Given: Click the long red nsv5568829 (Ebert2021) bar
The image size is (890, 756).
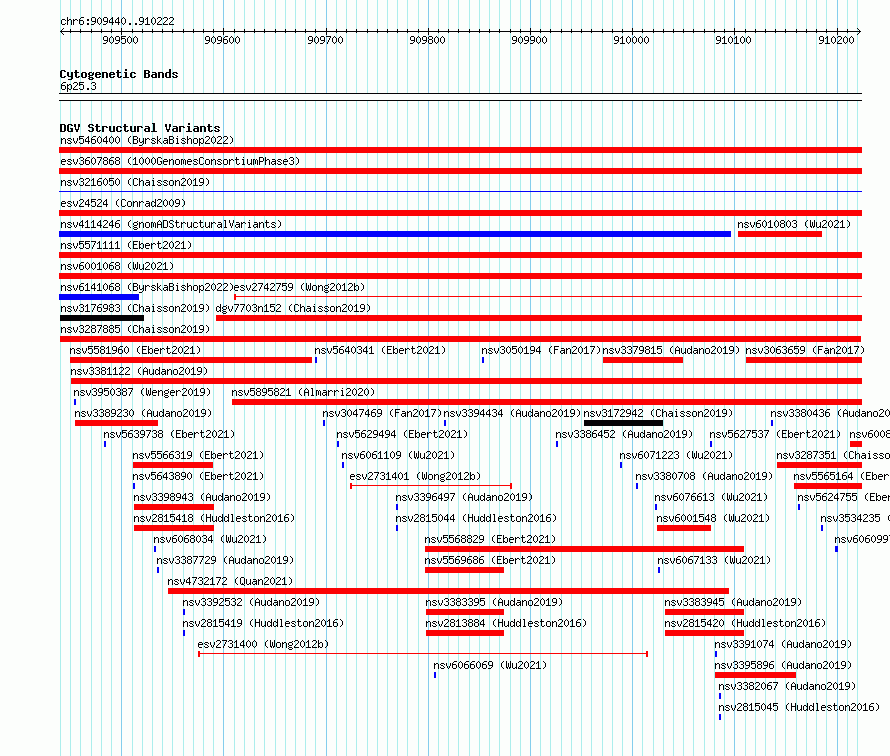Looking at the screenshot, I should click(x=584, y=549).
